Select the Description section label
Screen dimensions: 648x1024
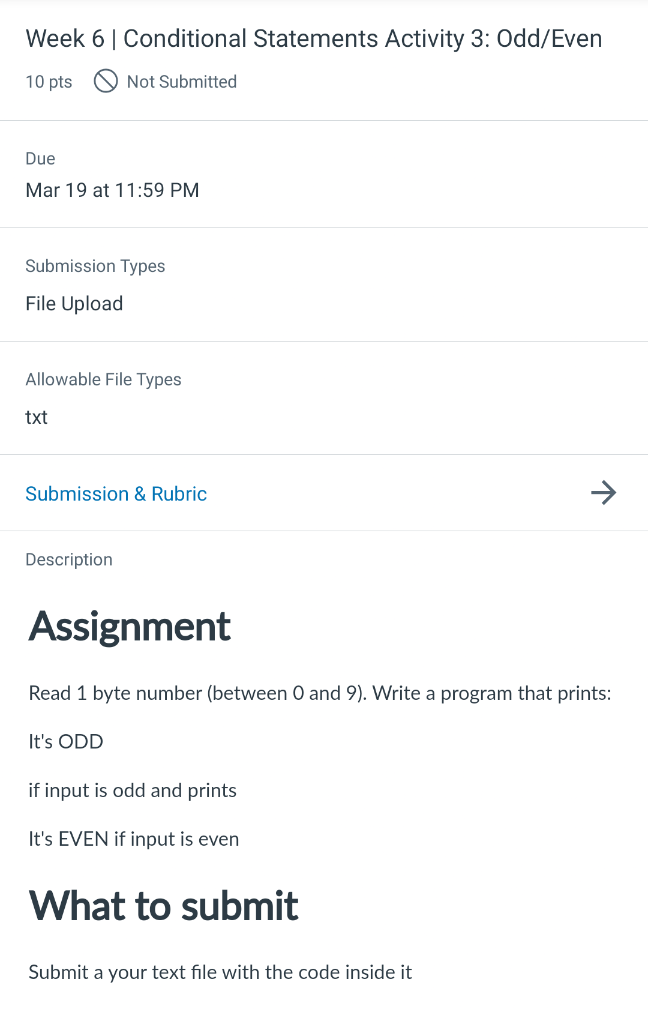tap(68, 559)
